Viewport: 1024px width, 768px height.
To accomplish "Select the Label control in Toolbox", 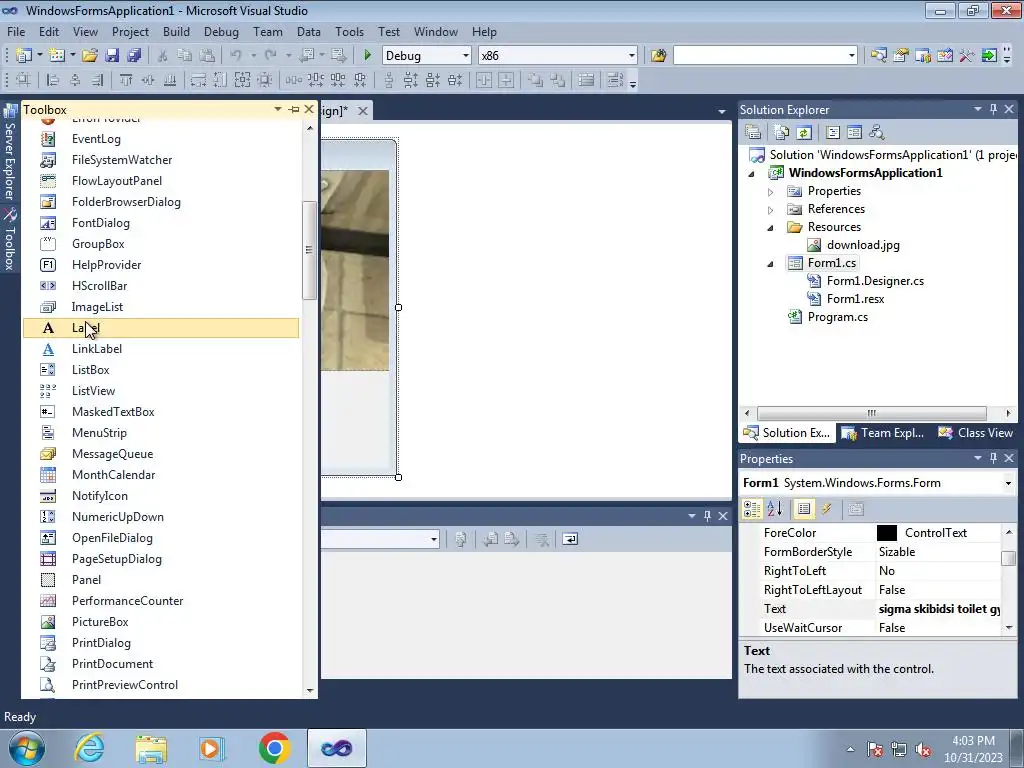I will point(161,328).
